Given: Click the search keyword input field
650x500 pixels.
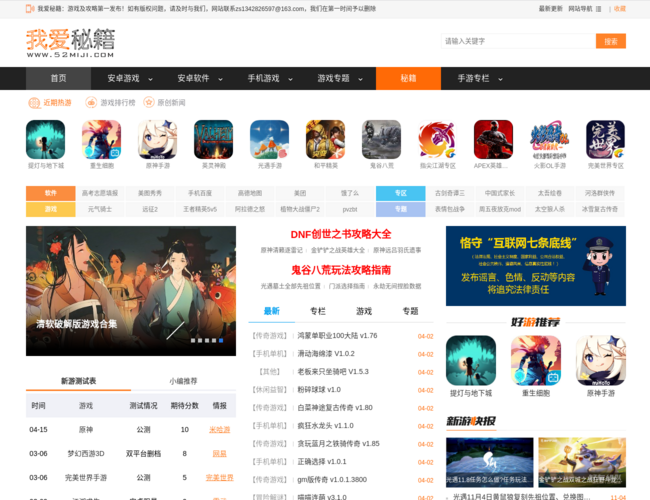Looking at the screenshot, I should 515,41.
